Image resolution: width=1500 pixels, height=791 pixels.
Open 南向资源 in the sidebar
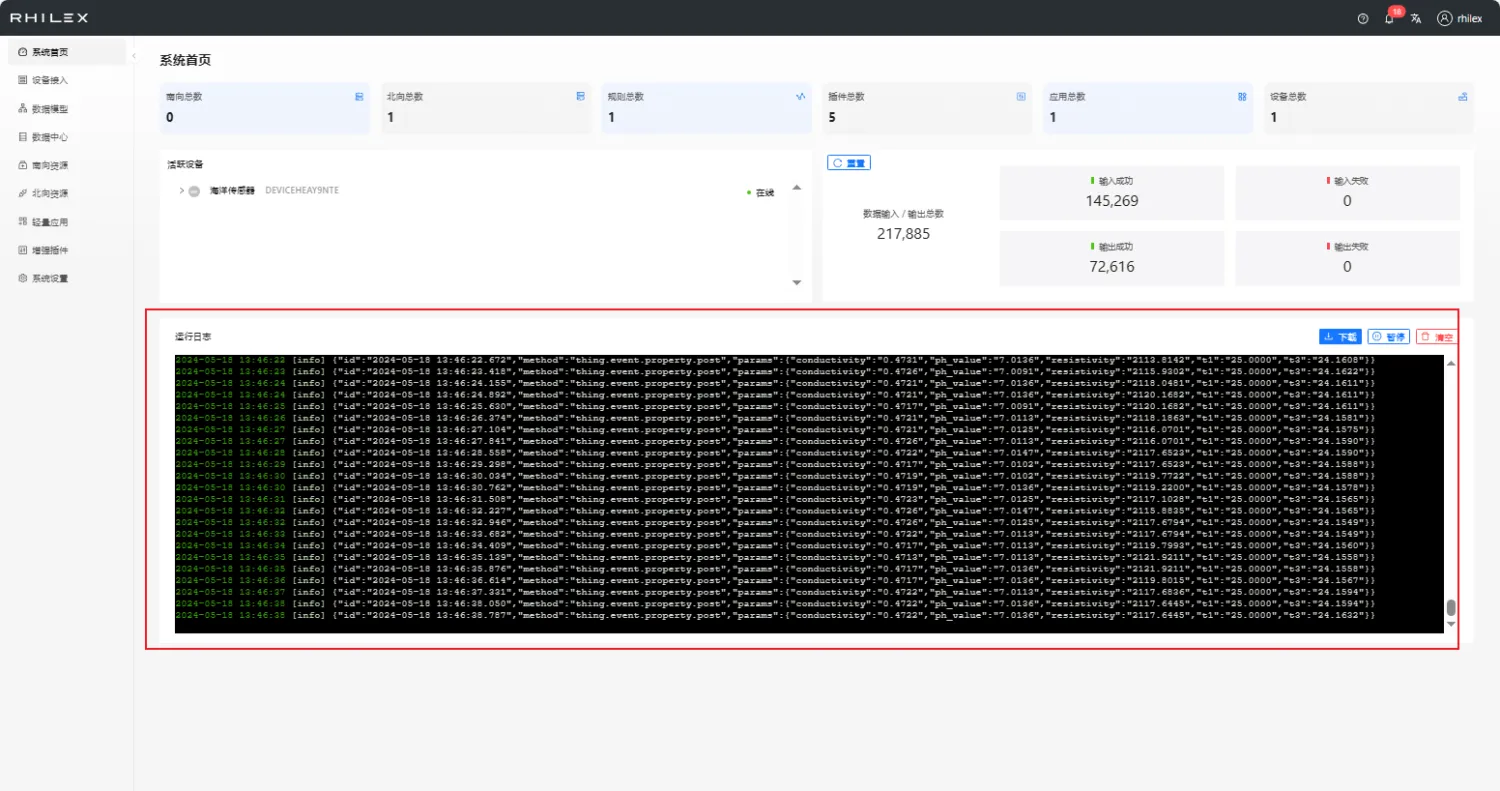click(x=67, y=165)
